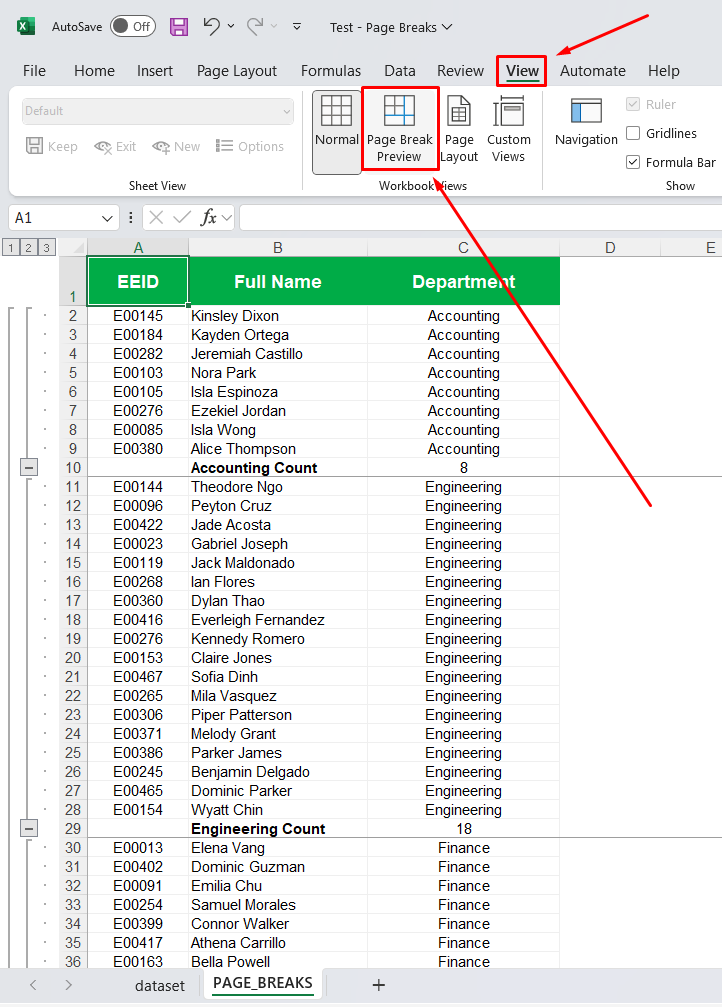This screenshot has width=722, height=1007.
Task: Click the Name Box showing A1
Action: [x=54, y=218]
